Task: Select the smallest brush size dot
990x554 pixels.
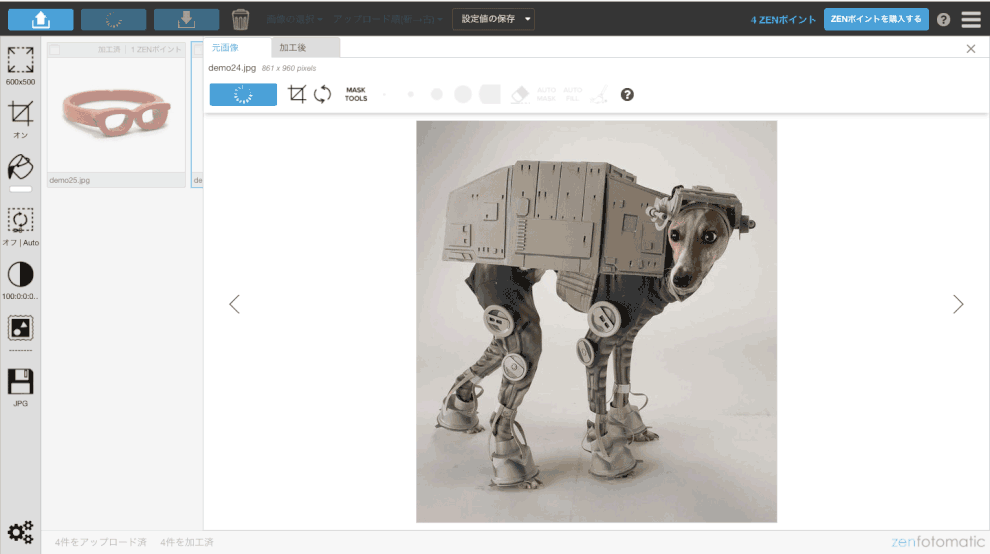Action: [385, 95]
